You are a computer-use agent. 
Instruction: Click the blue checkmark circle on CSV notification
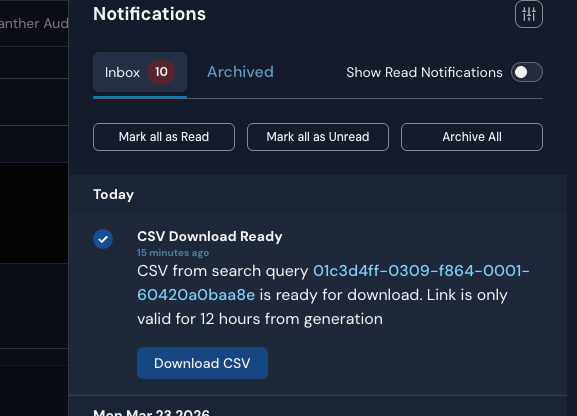coord(103,239)
